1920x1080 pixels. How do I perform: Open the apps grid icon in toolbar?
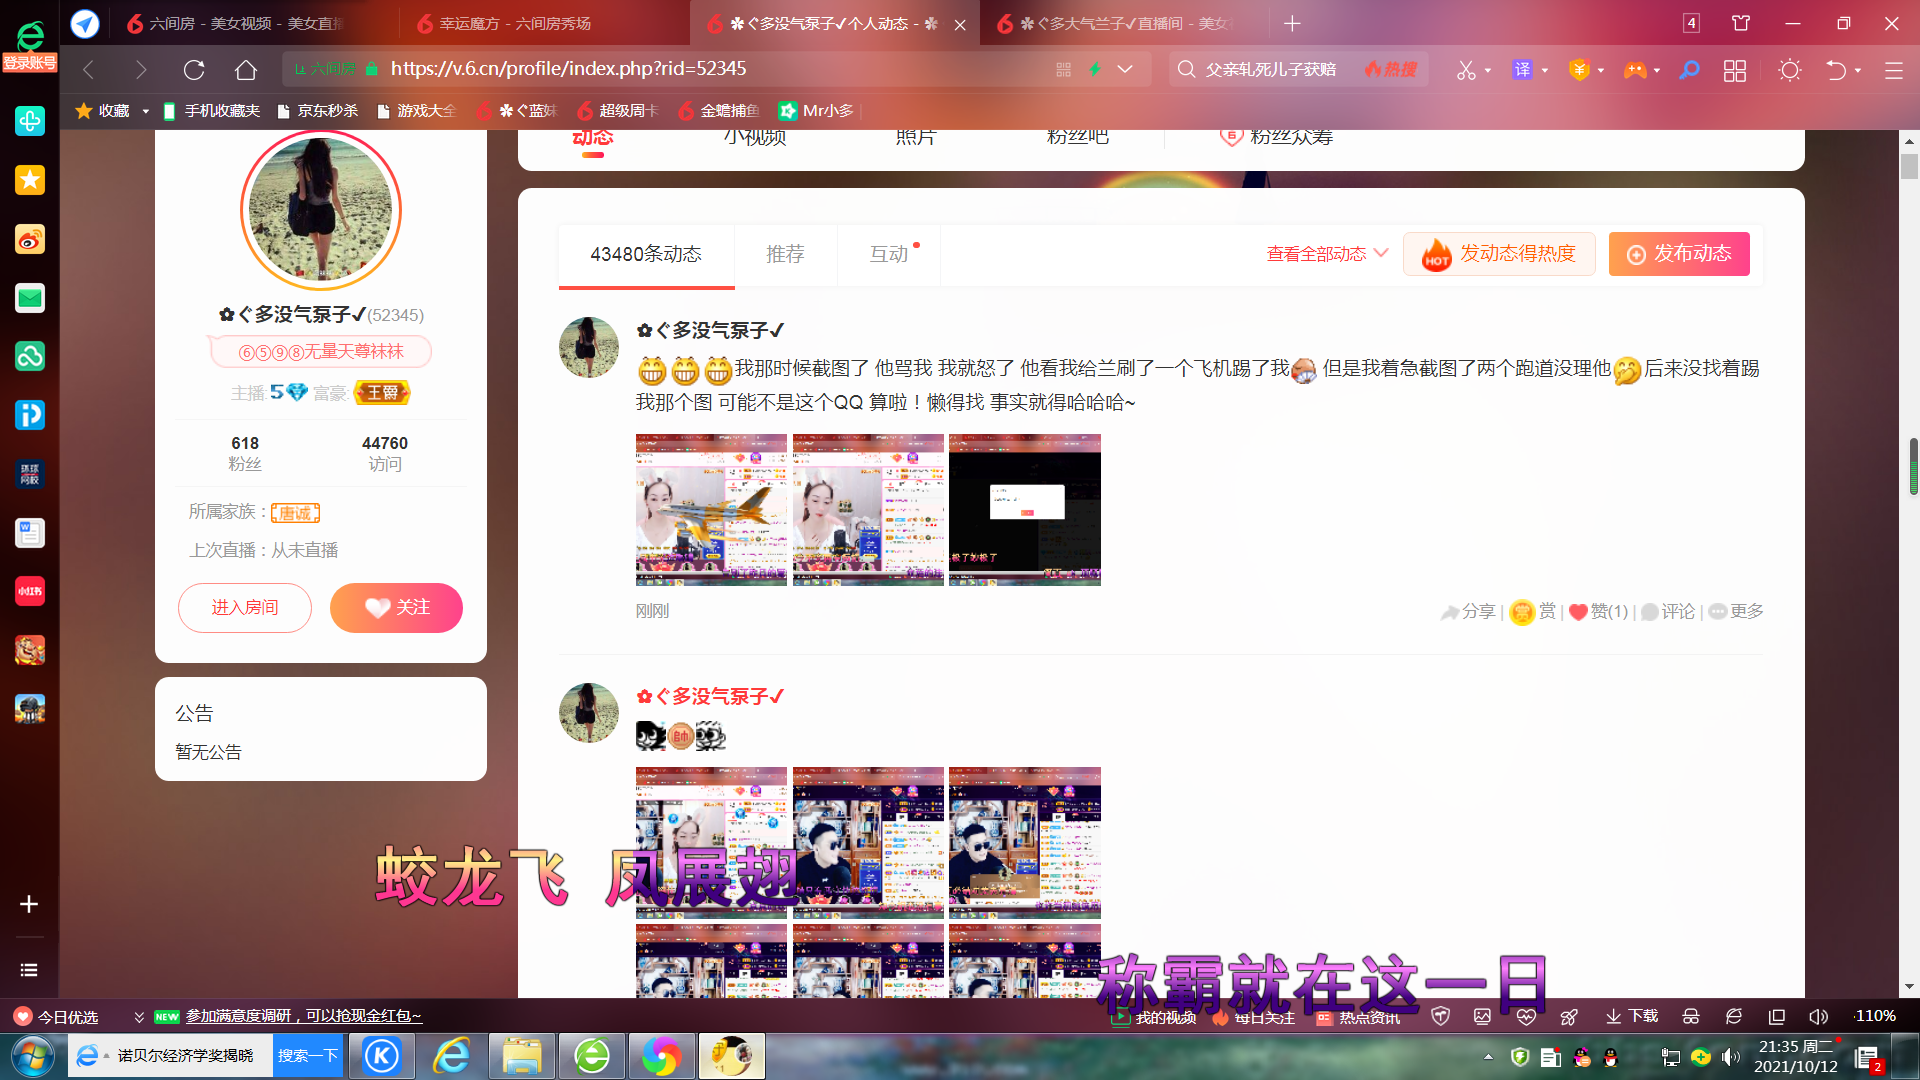[x=1735, y=70]
